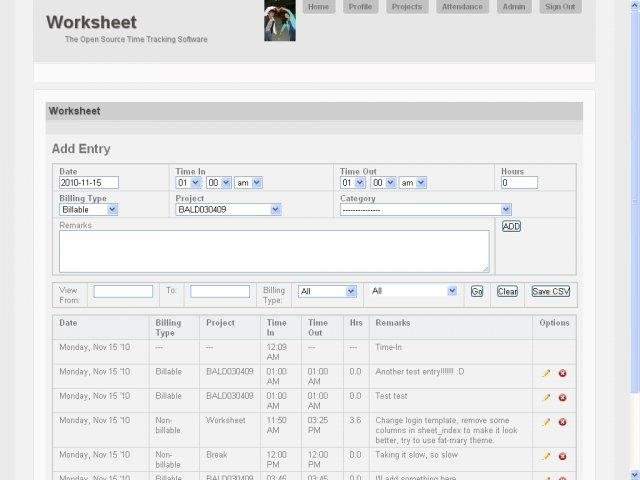Edit the 'Taking it slow' entry
The width and height of the screenshot is (640, 480).
point(546,456)
